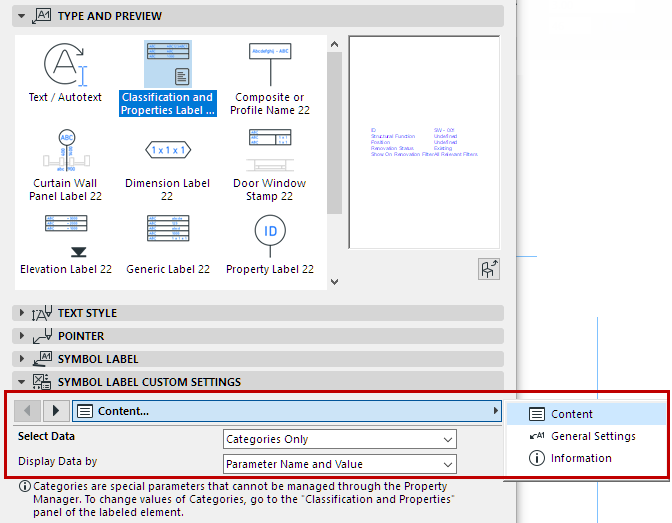This screenshot has width=672, height=523.
Task: Choose General Settings in page menu
Action: pyautogui.click(x=586, y=436)
